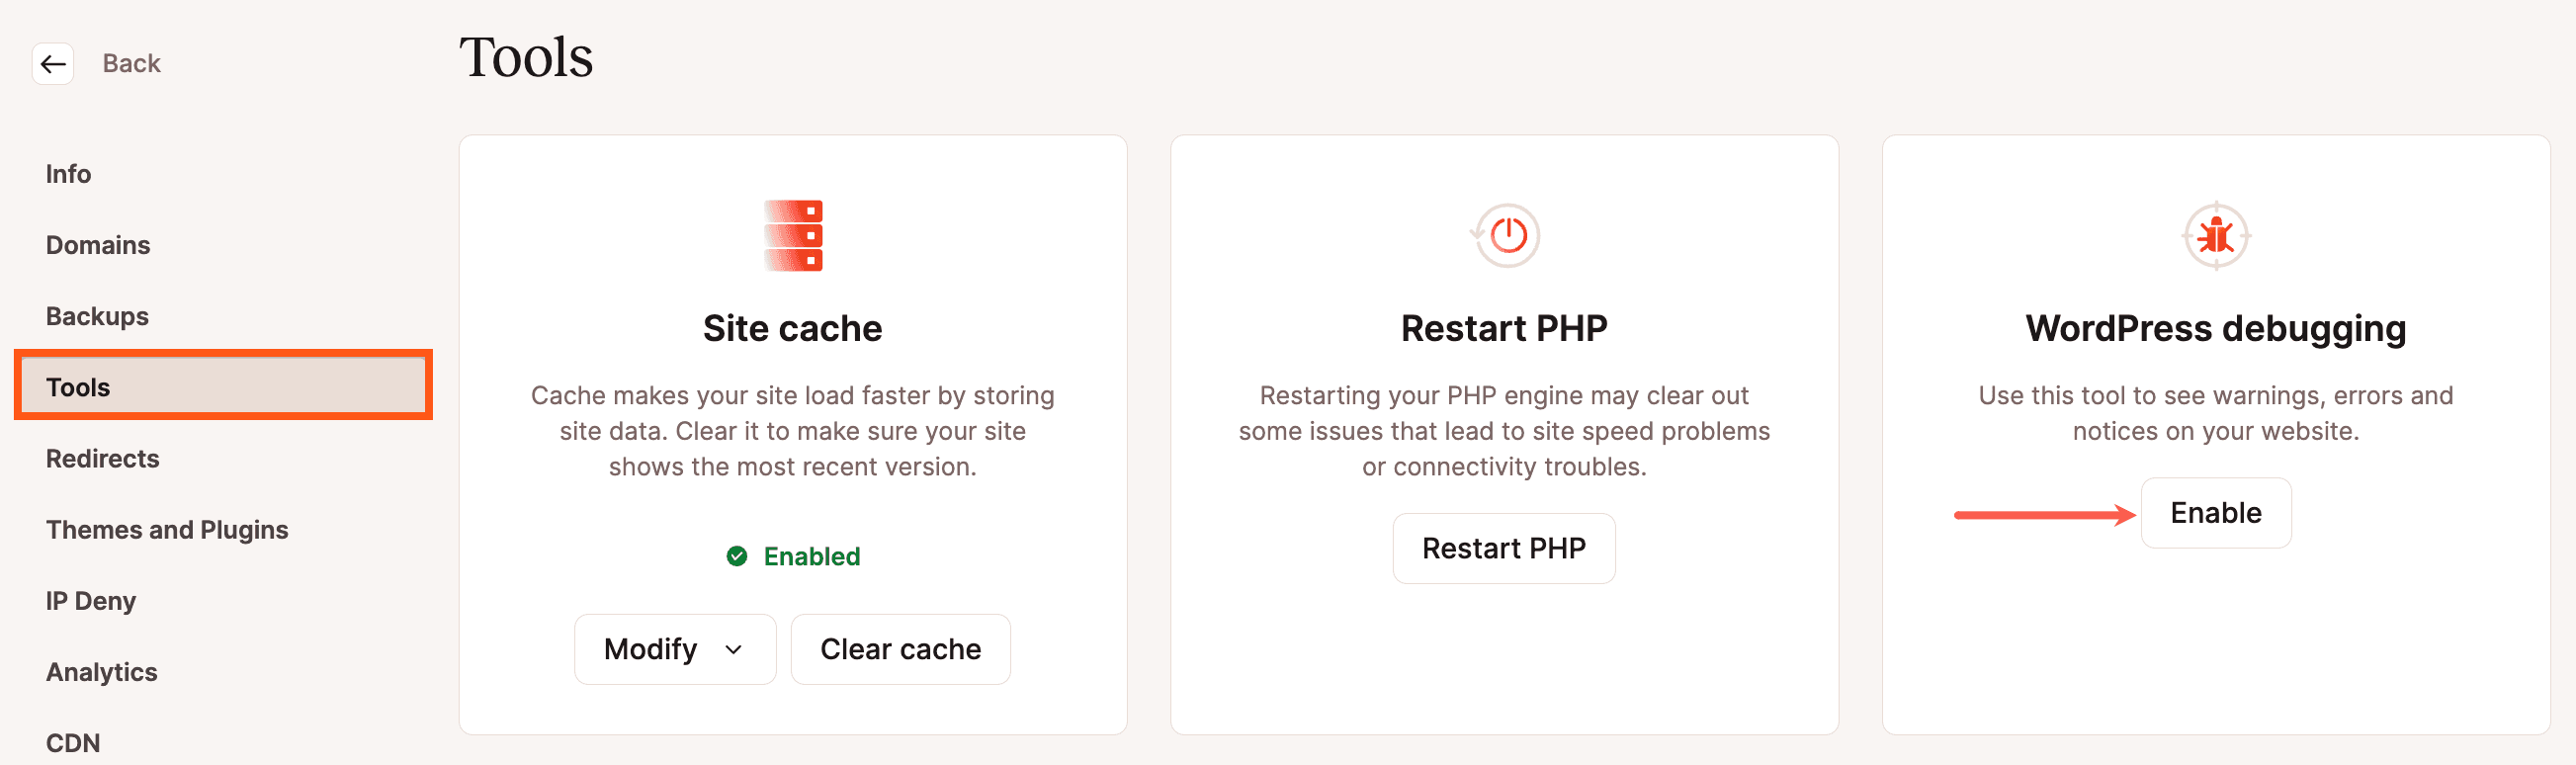Click the Clear cache button

coord(899,649)
